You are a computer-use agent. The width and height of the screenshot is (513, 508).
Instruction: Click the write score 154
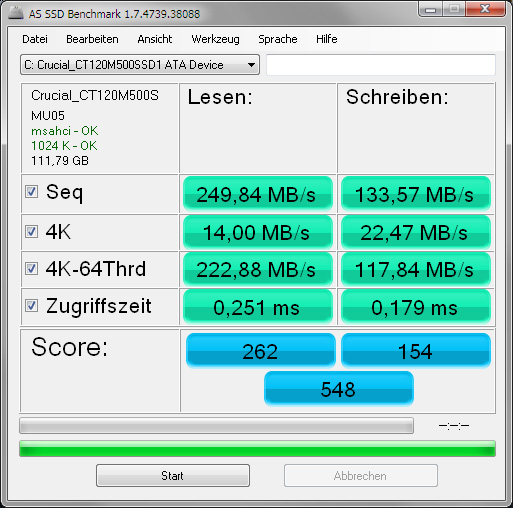point(416,351)
